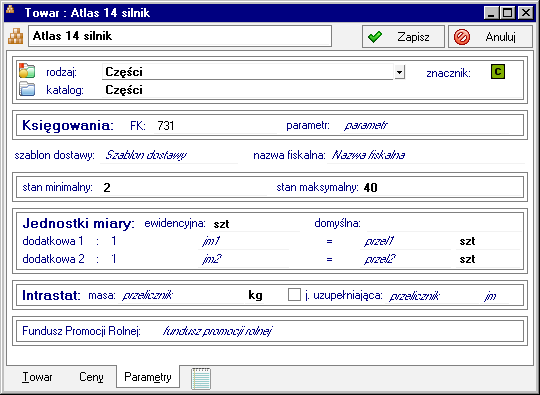Select the Parametry tab

point(148,377)
